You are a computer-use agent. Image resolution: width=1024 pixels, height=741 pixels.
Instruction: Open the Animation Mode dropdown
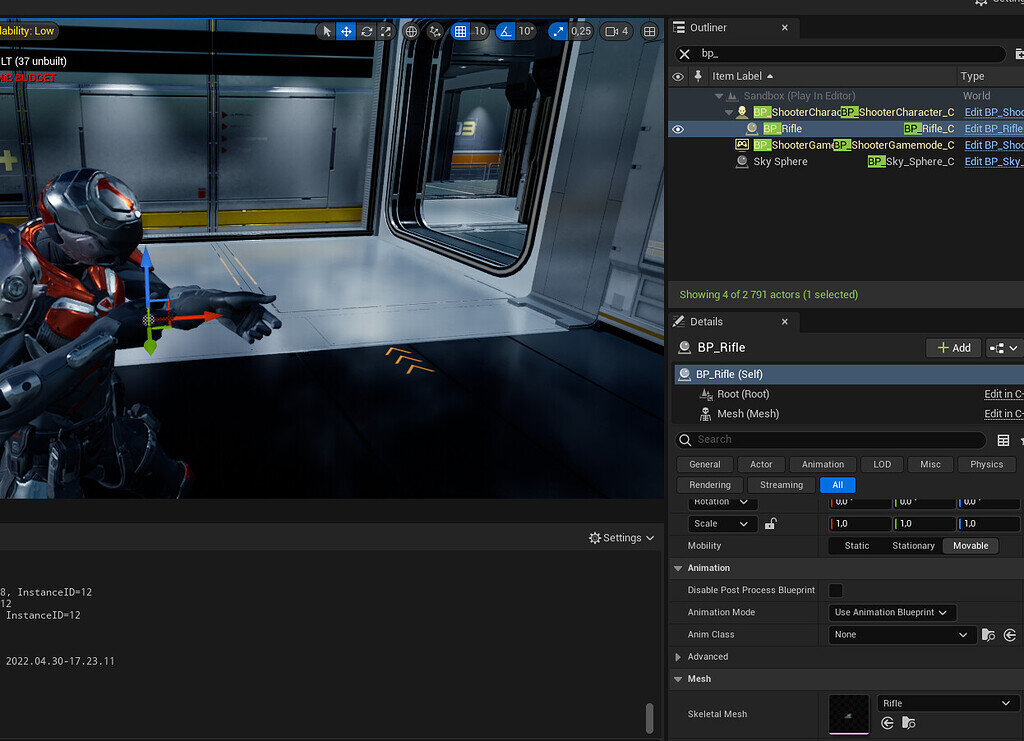(892, 612)
